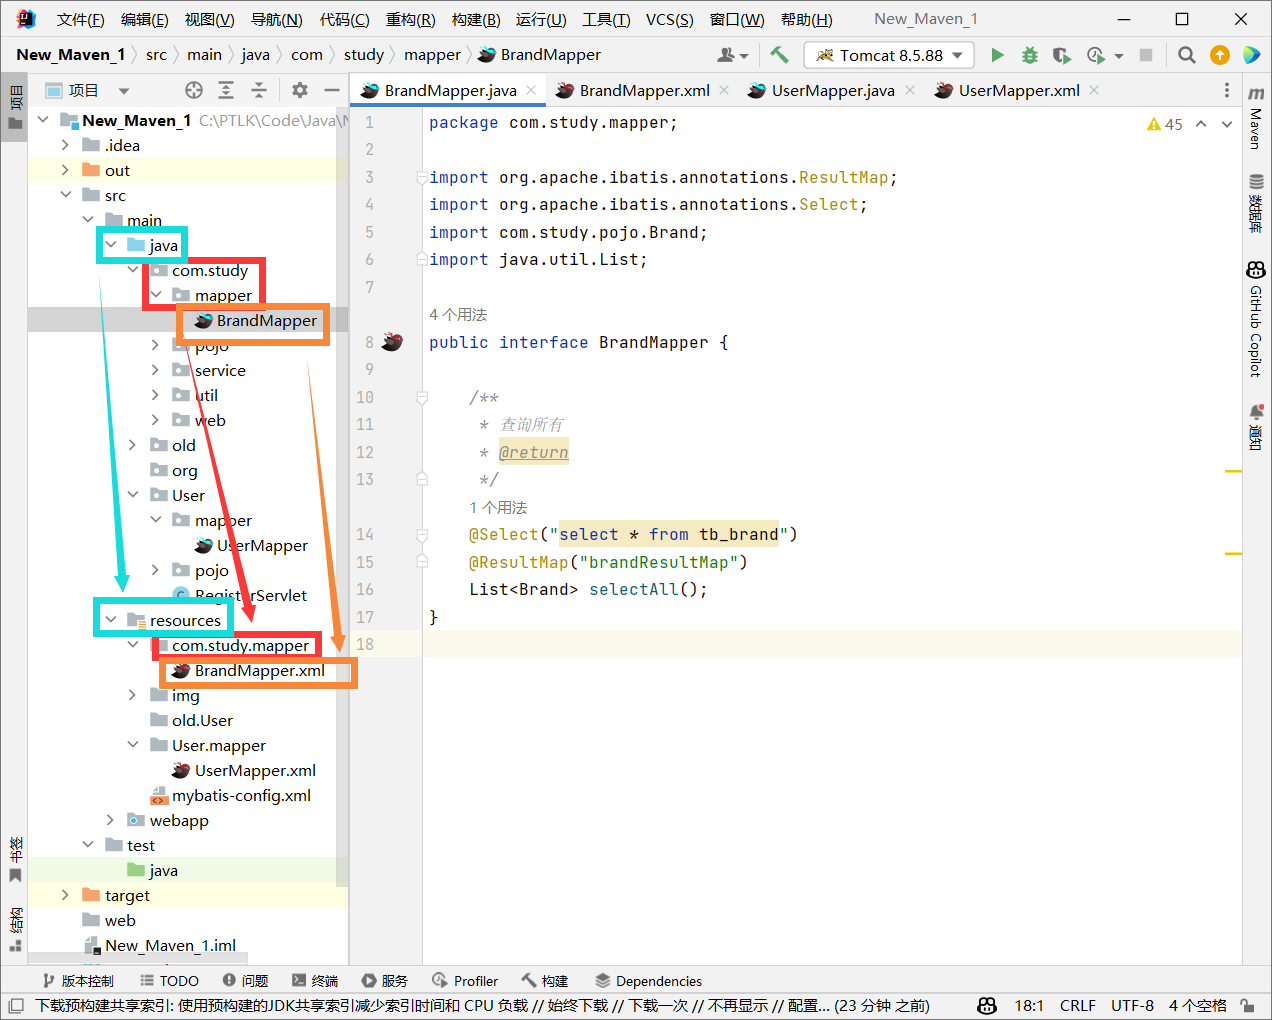Open Project panel settings gear
1272x1020 pixels.
[x=300, y=90]
